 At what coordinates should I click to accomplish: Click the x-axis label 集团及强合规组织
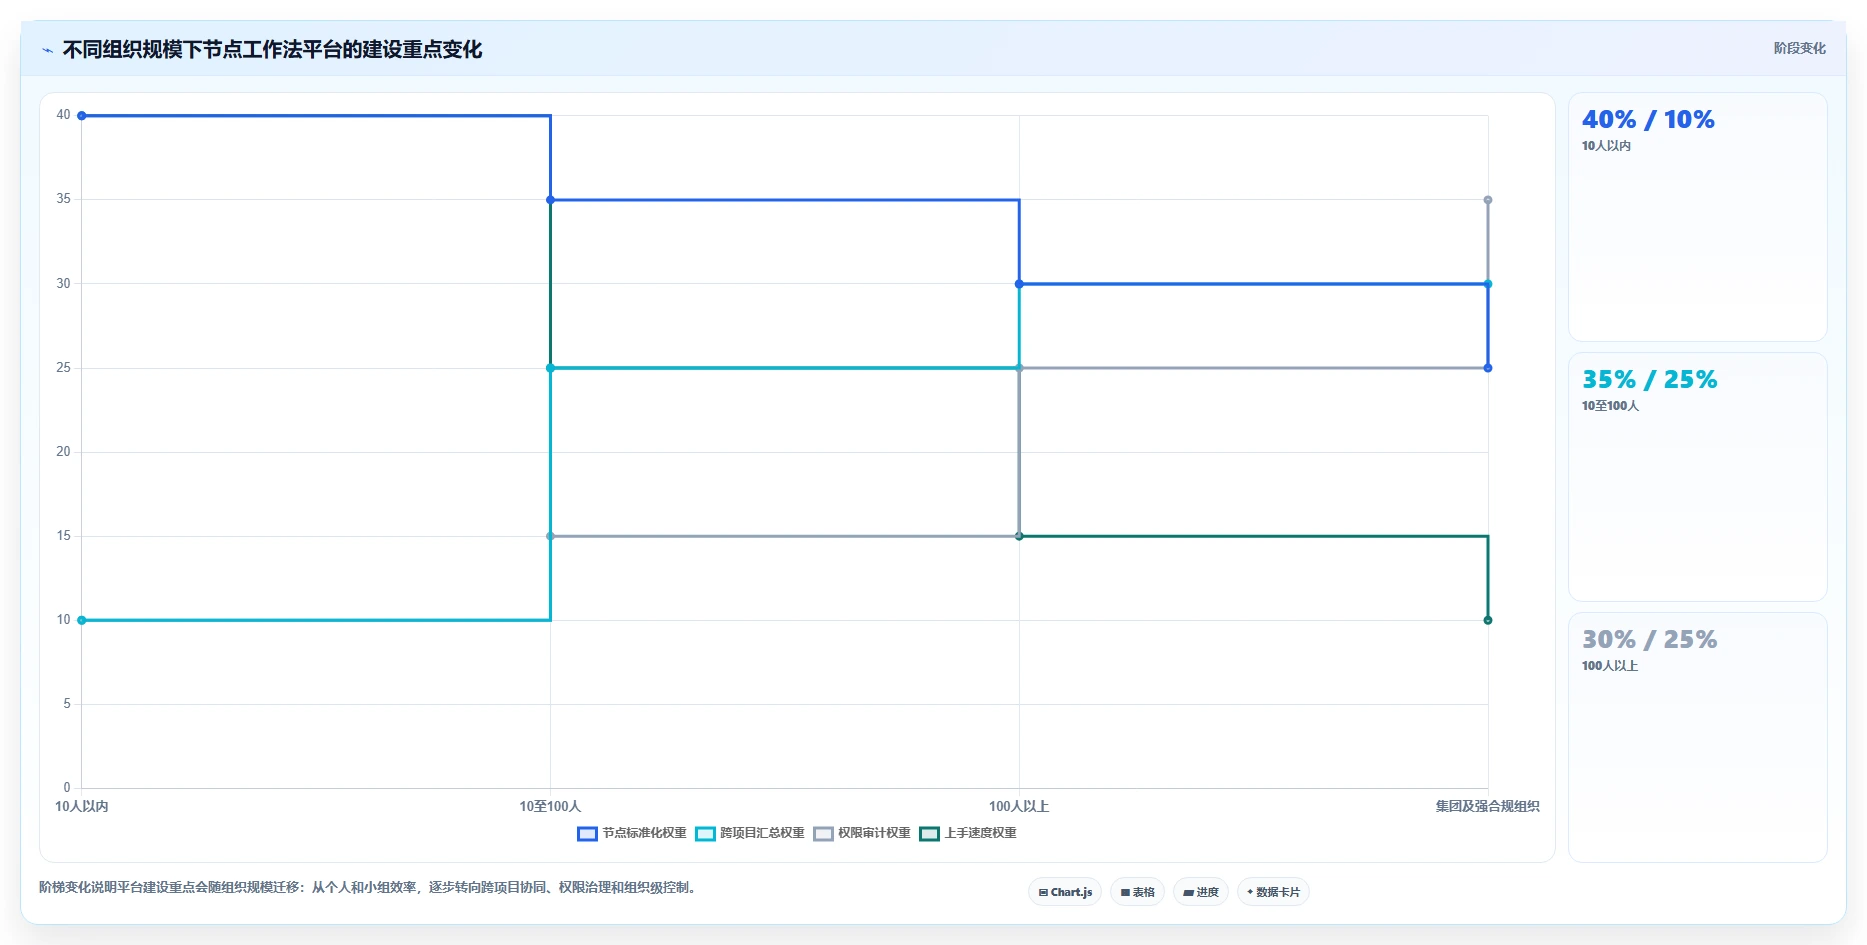pyautogui.click(x=1487, y=806)
